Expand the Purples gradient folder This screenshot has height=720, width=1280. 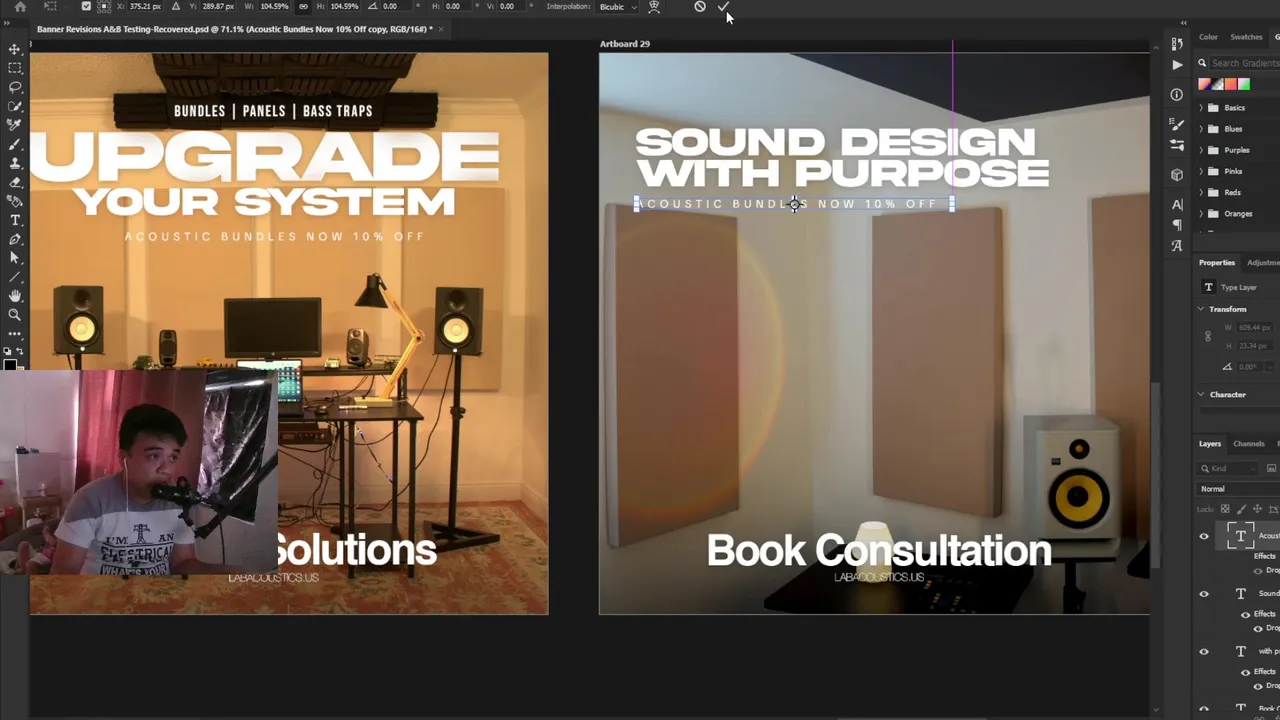click(1201, 150)
